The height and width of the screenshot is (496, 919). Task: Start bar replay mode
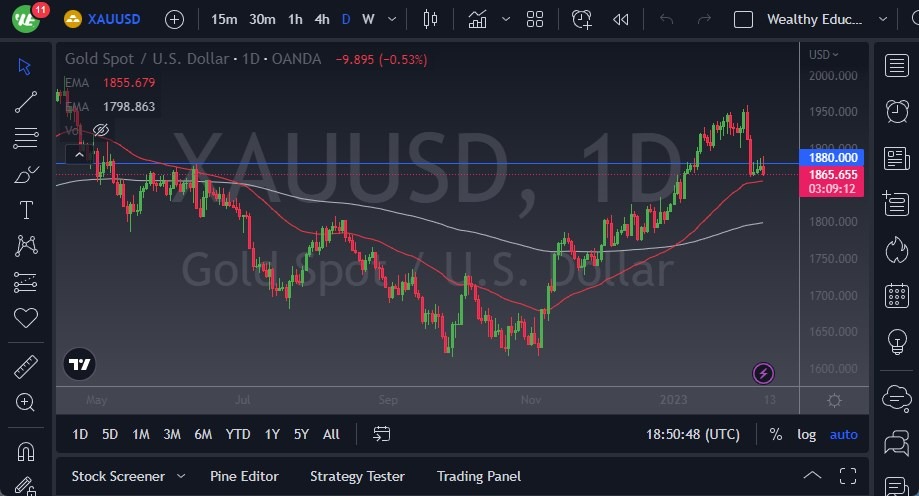621,19
